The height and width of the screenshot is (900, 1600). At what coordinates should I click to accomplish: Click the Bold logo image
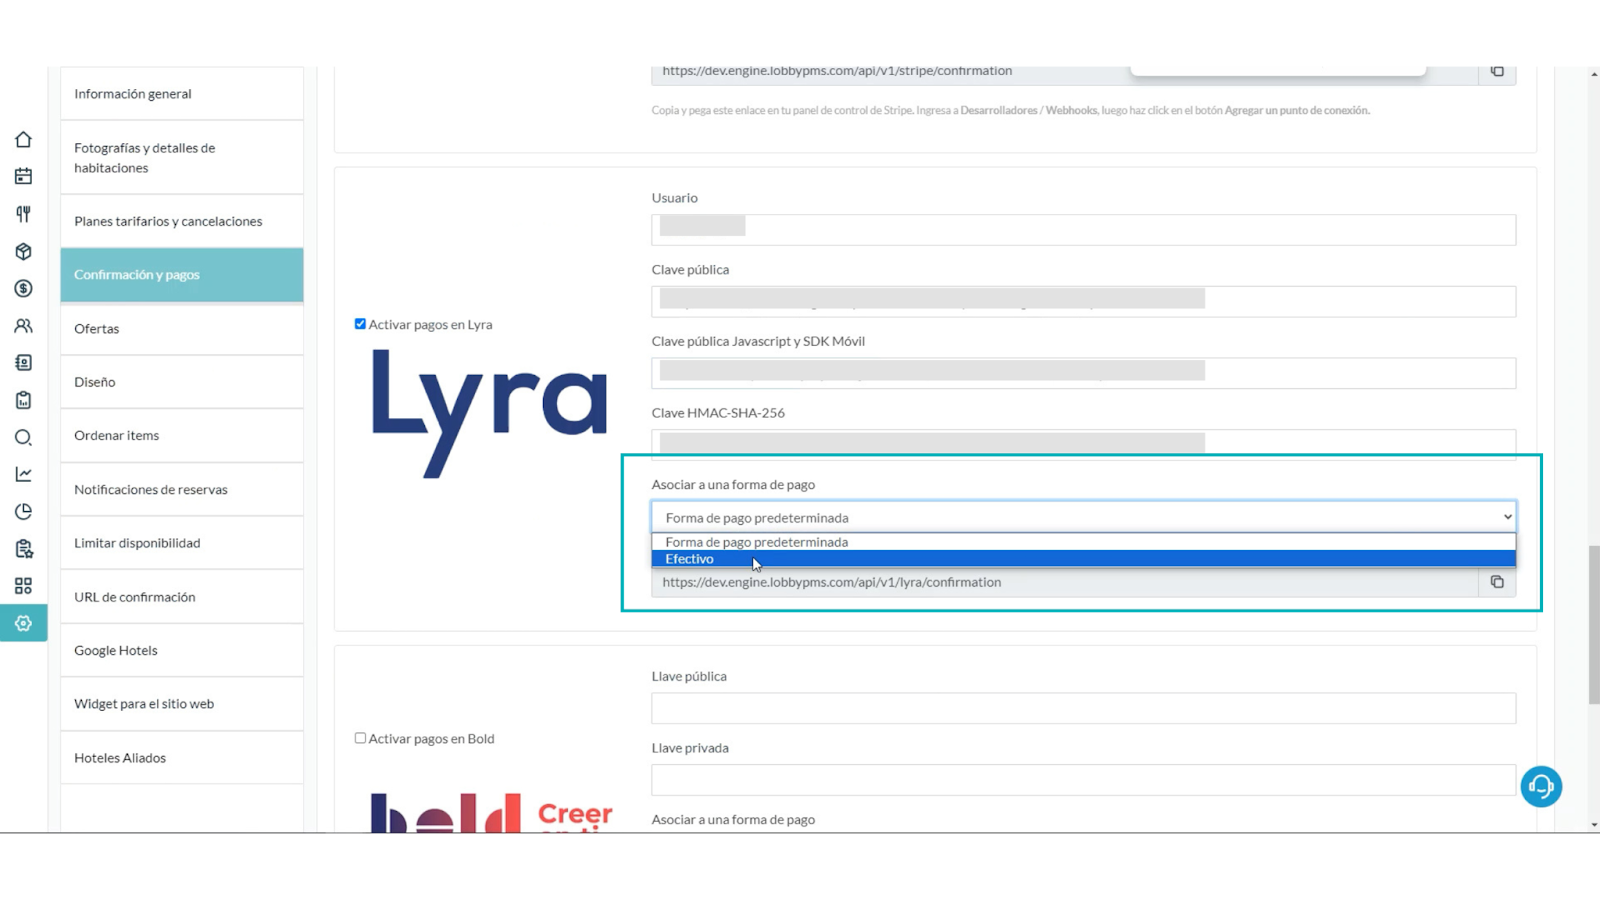click(x=491, y=813)
